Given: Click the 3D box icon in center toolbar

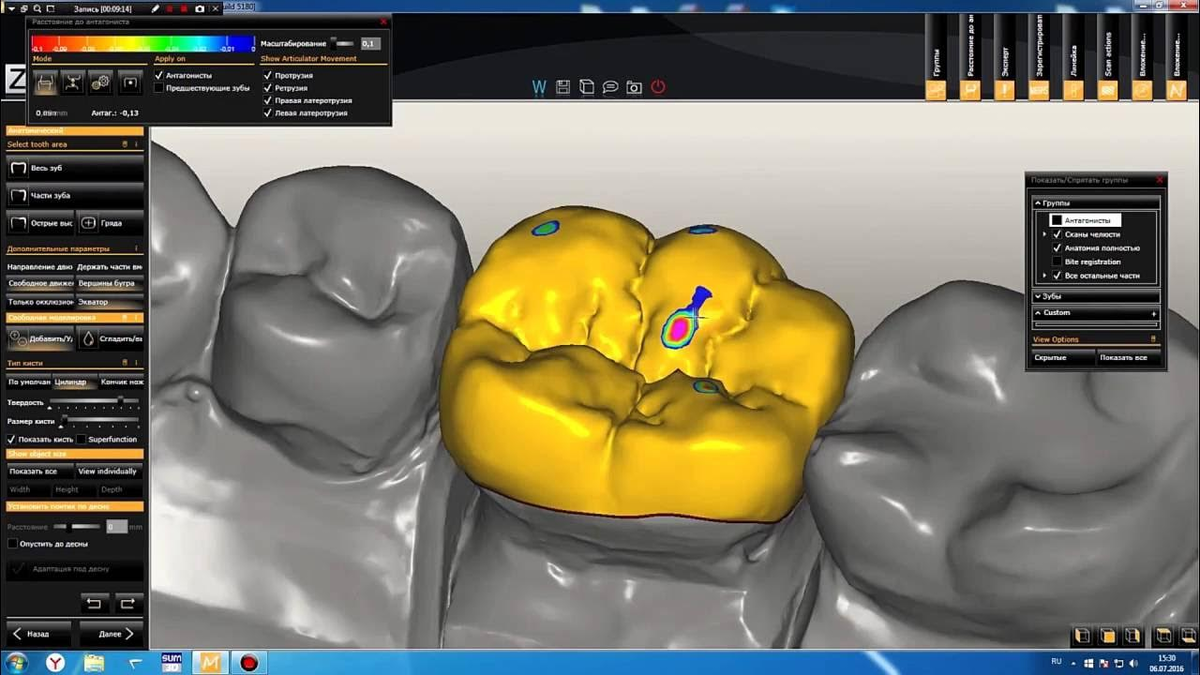Looking at the screenshot, I should [x=587, y=88].
